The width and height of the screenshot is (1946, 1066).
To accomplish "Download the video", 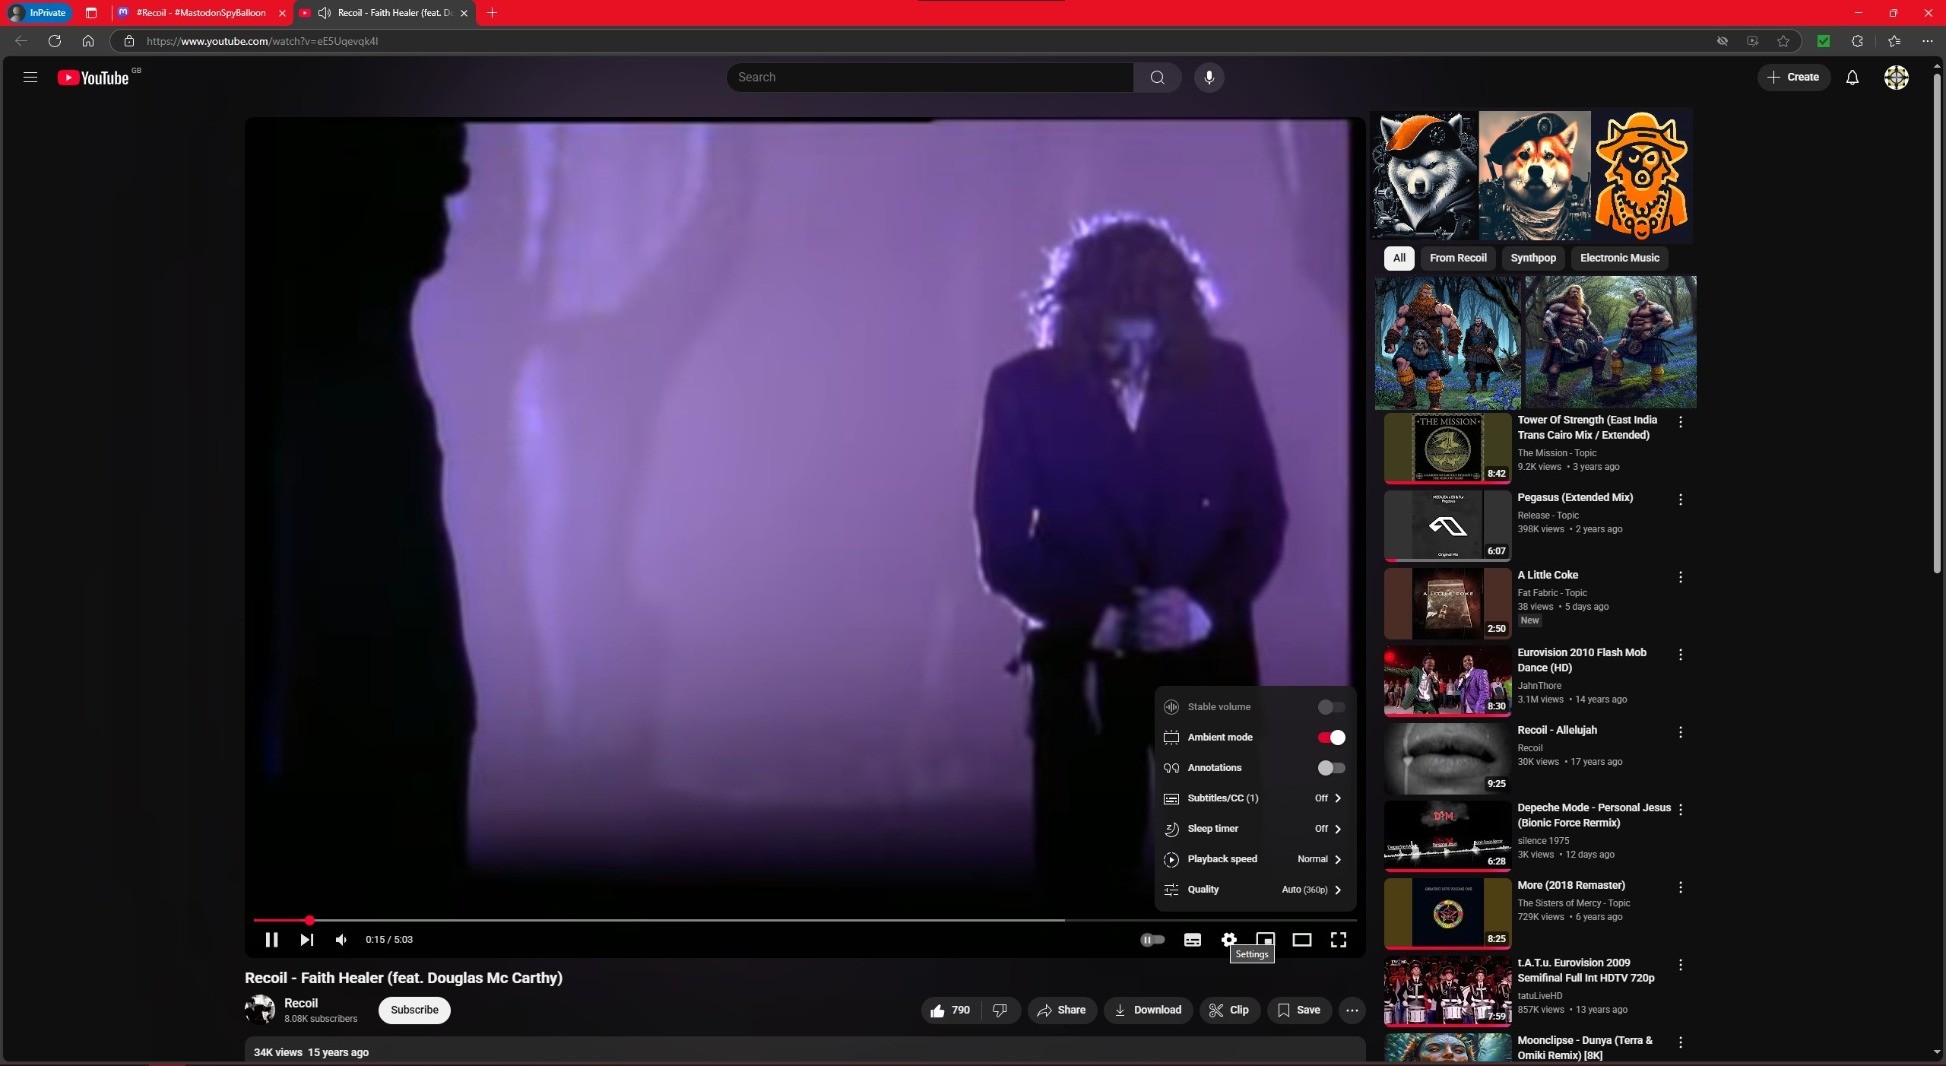I will 1148,1010.
